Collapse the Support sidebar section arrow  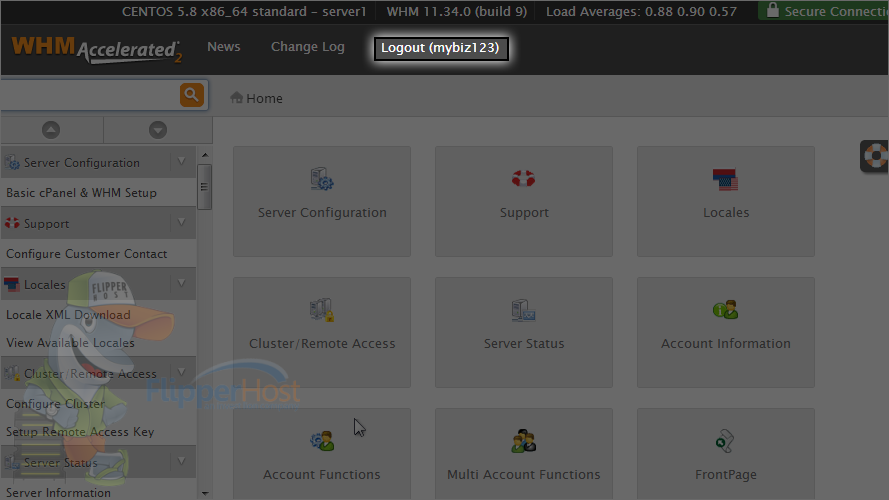click(181, 223)
